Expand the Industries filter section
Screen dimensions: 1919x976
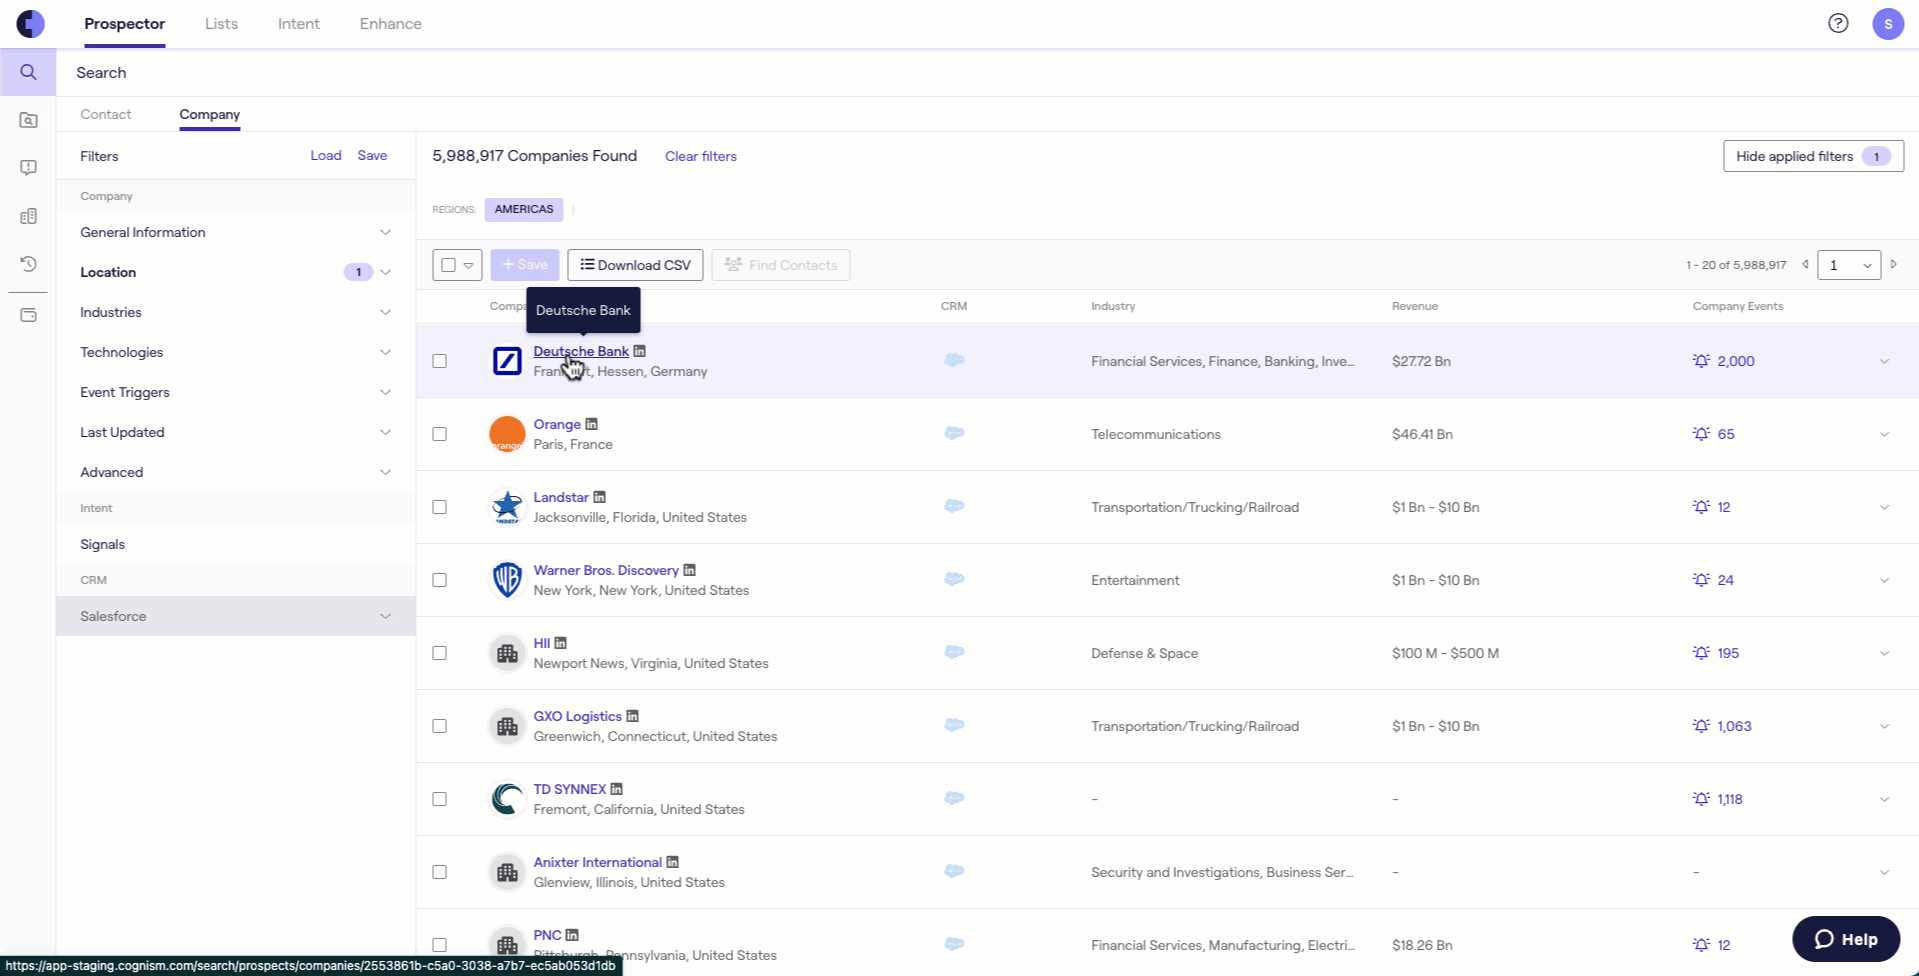[x=235, y=312]
